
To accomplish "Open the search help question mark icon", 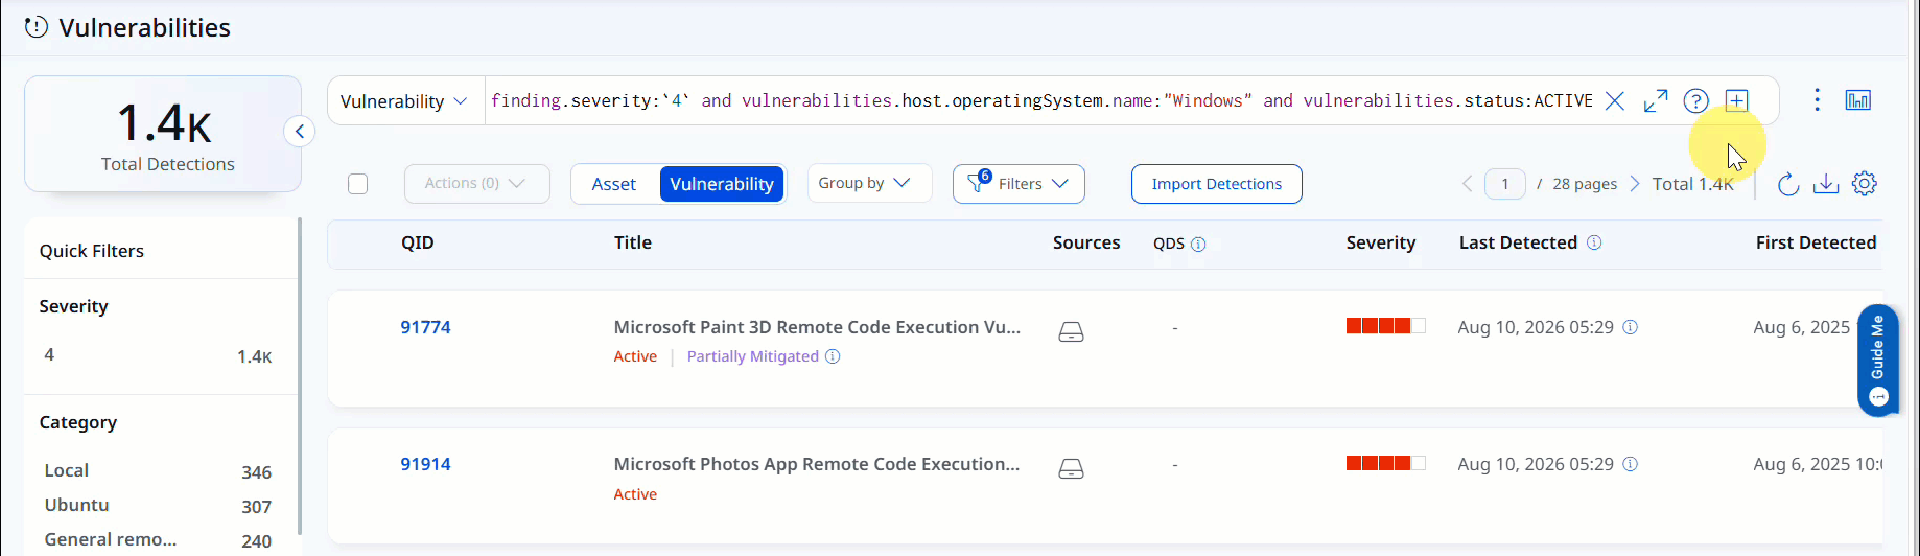I will click(x=1696, y=101).
